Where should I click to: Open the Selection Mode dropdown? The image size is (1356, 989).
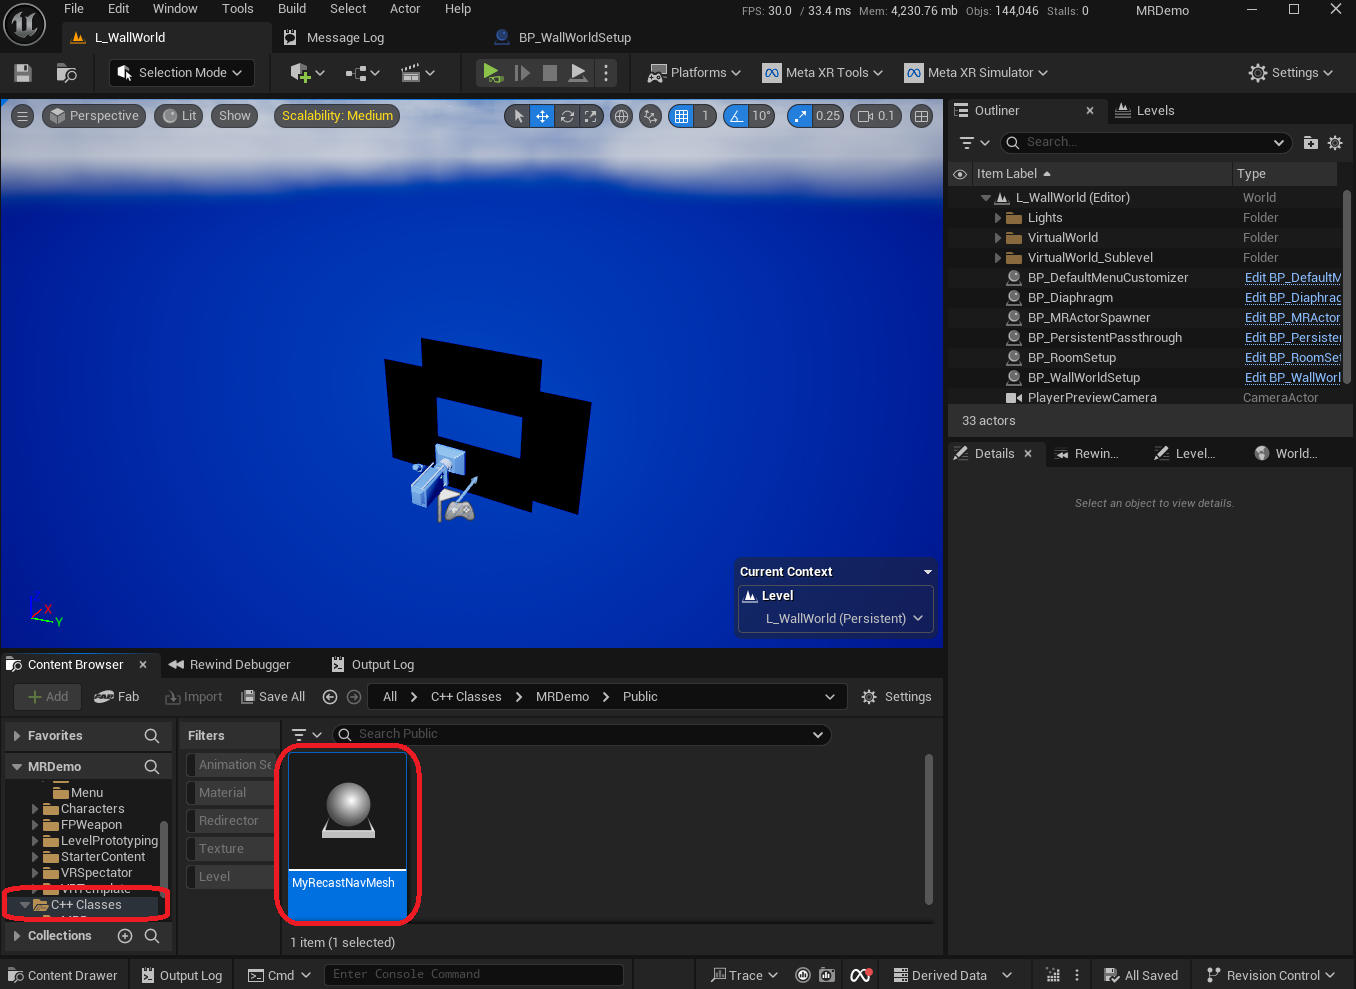click(181, 73)
